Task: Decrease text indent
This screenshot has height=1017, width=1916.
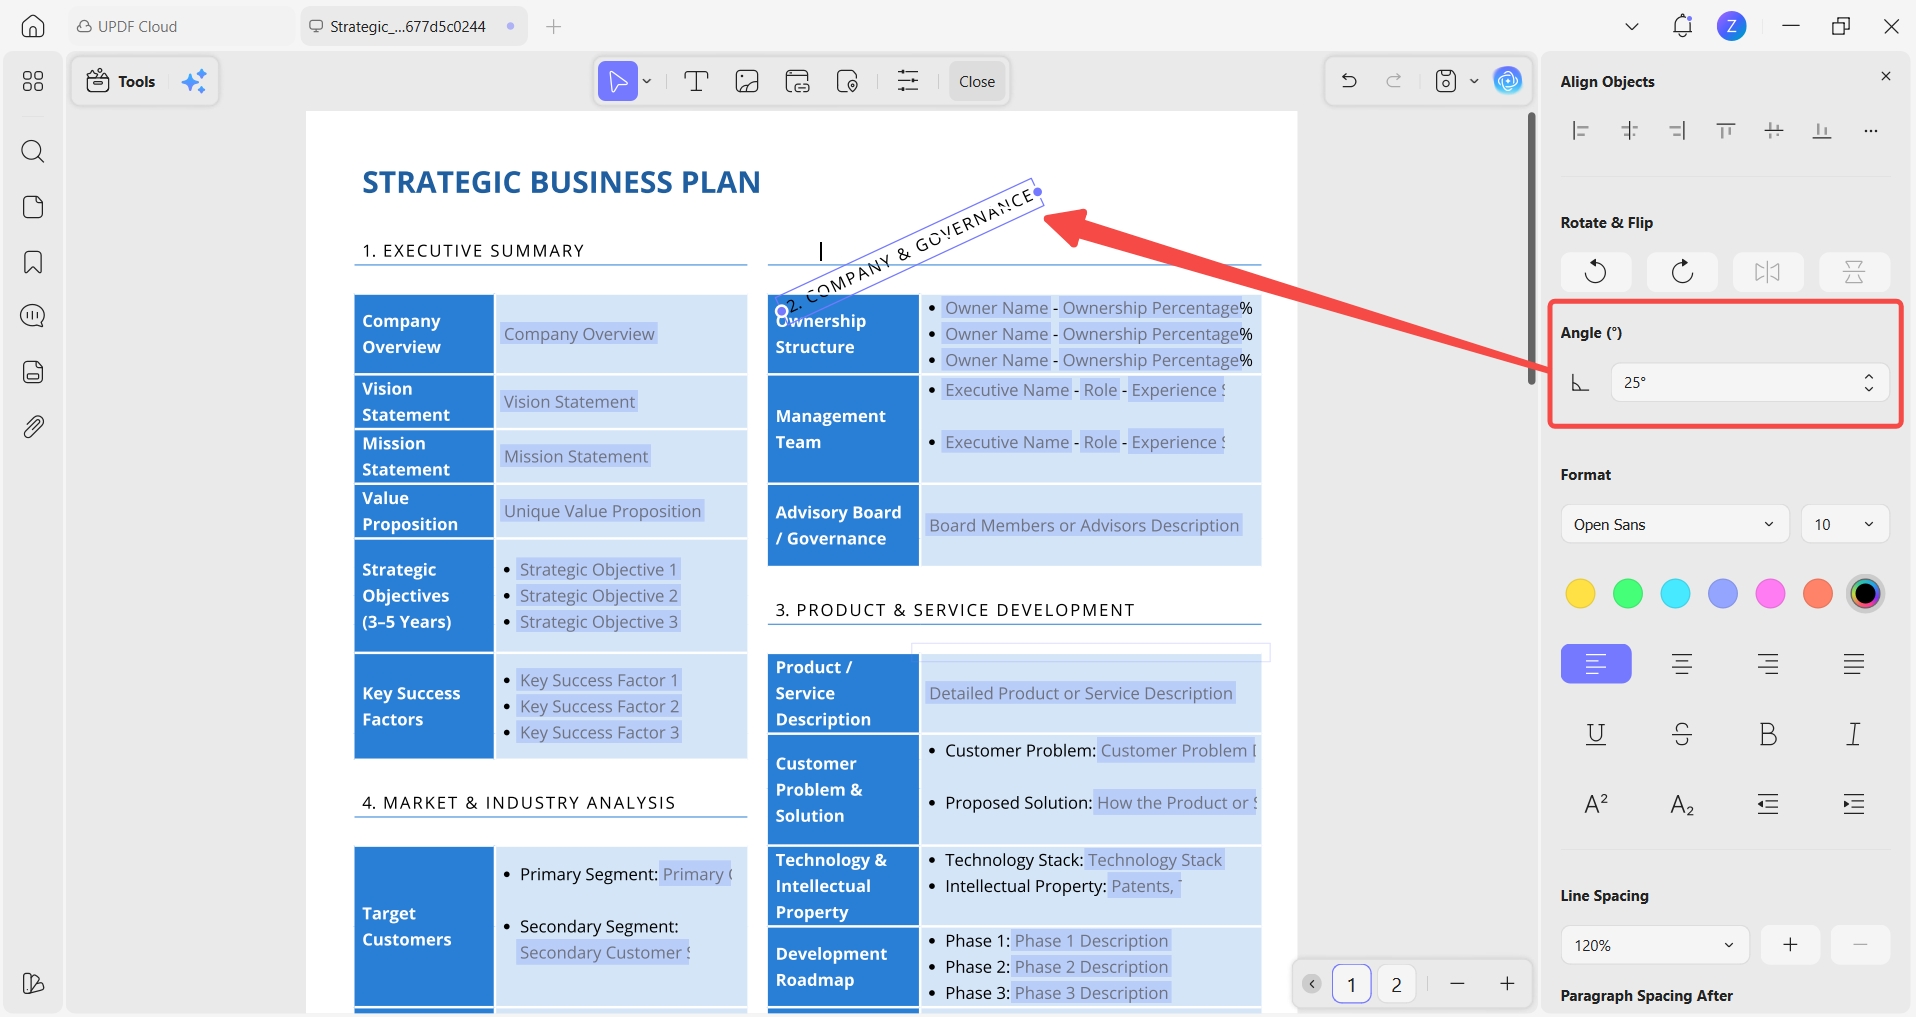Action: pos(1768,804)
